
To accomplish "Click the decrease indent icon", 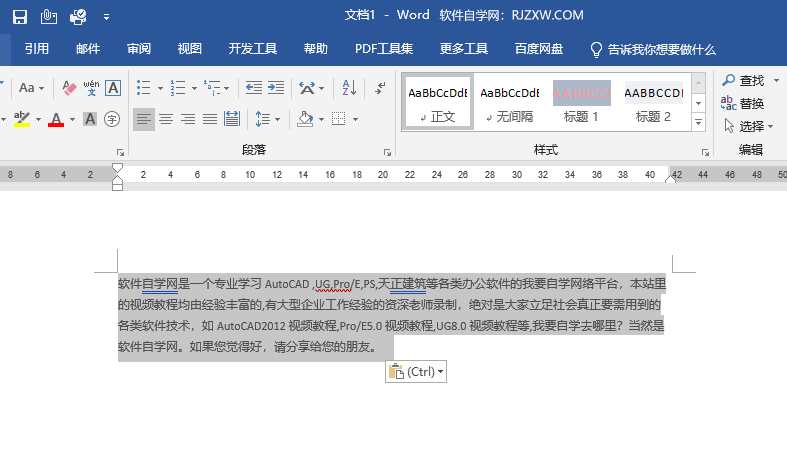I will point(253,88).
